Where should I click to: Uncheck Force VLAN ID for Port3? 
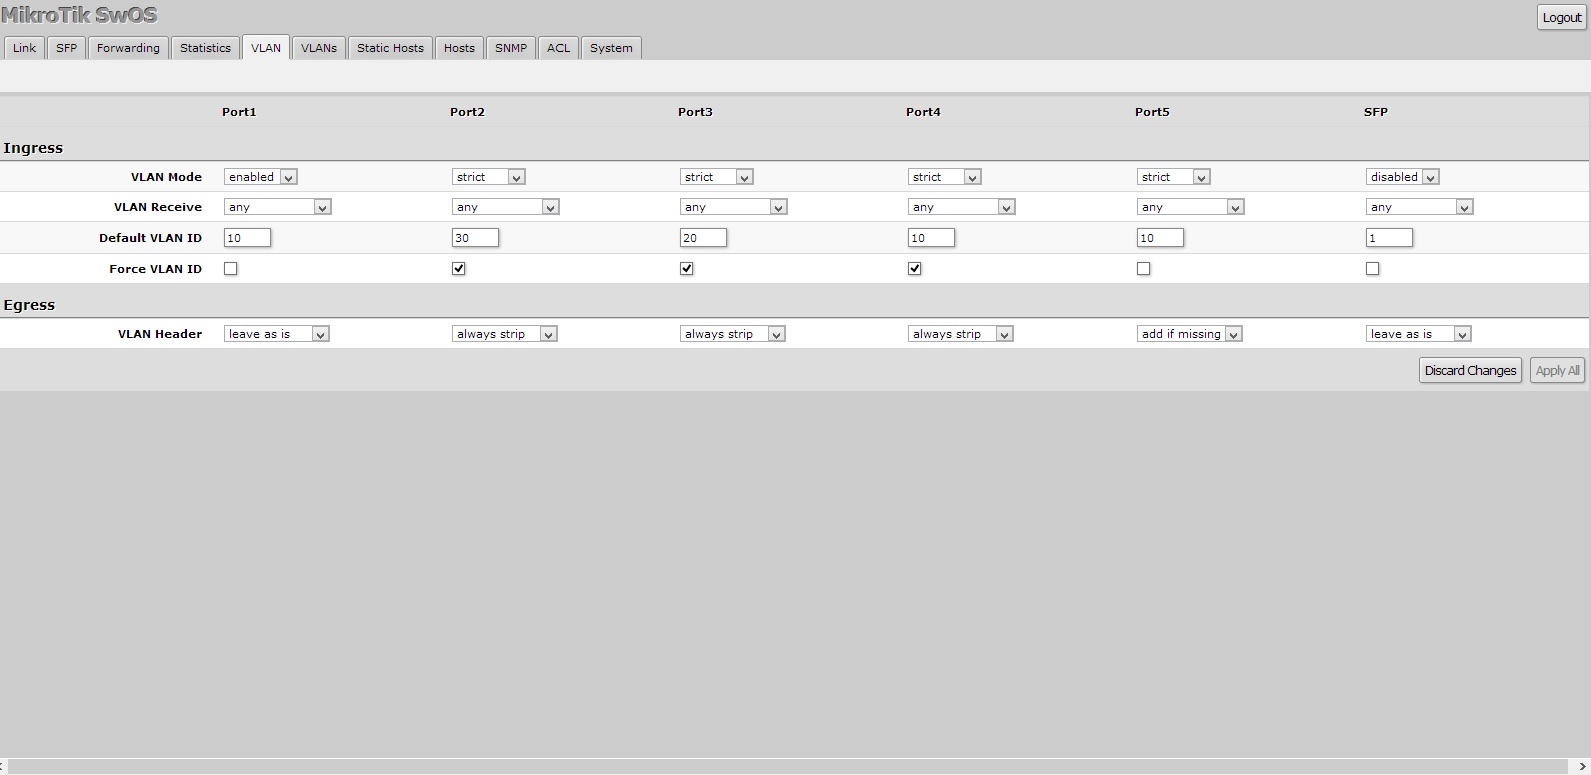[687, 269]
